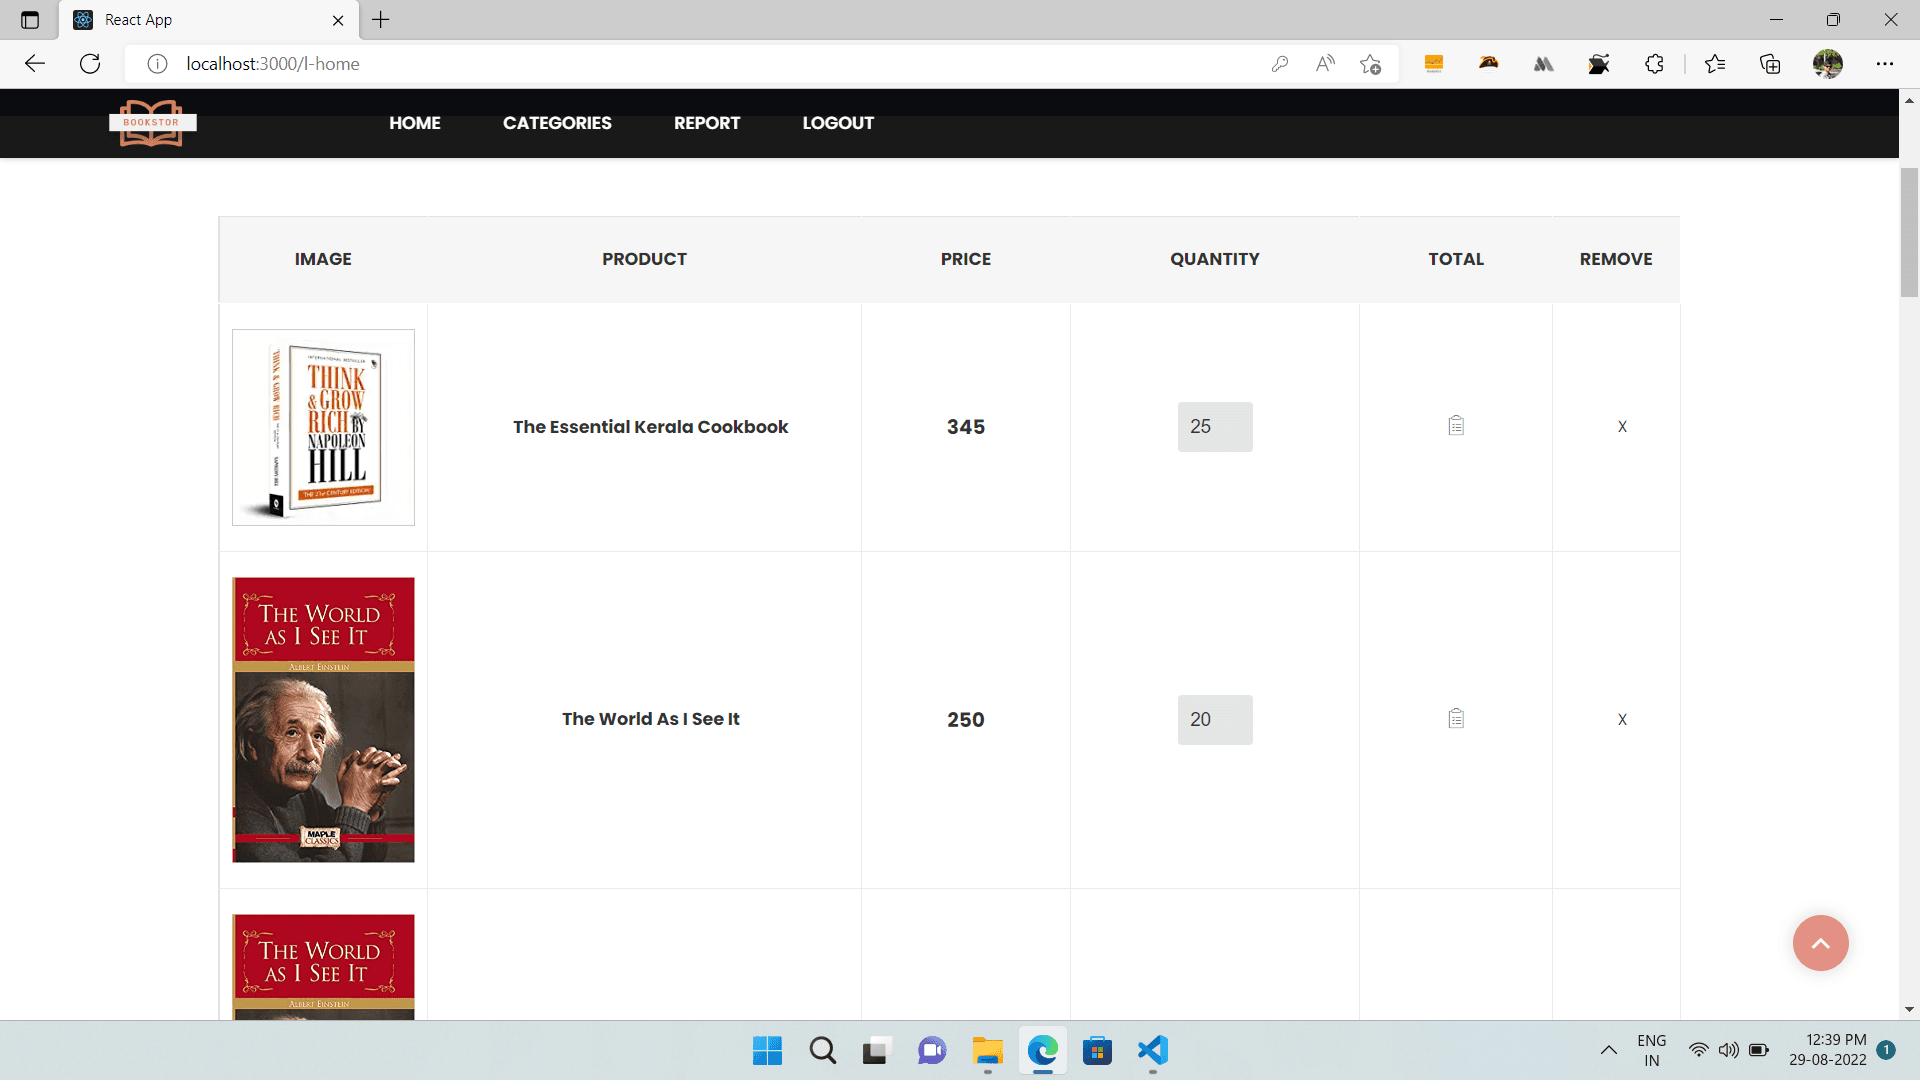The image size is (1920, 1080).
Task: Click the REMOVE column header
Action: pyautogui.click(x=1616, y=259)
